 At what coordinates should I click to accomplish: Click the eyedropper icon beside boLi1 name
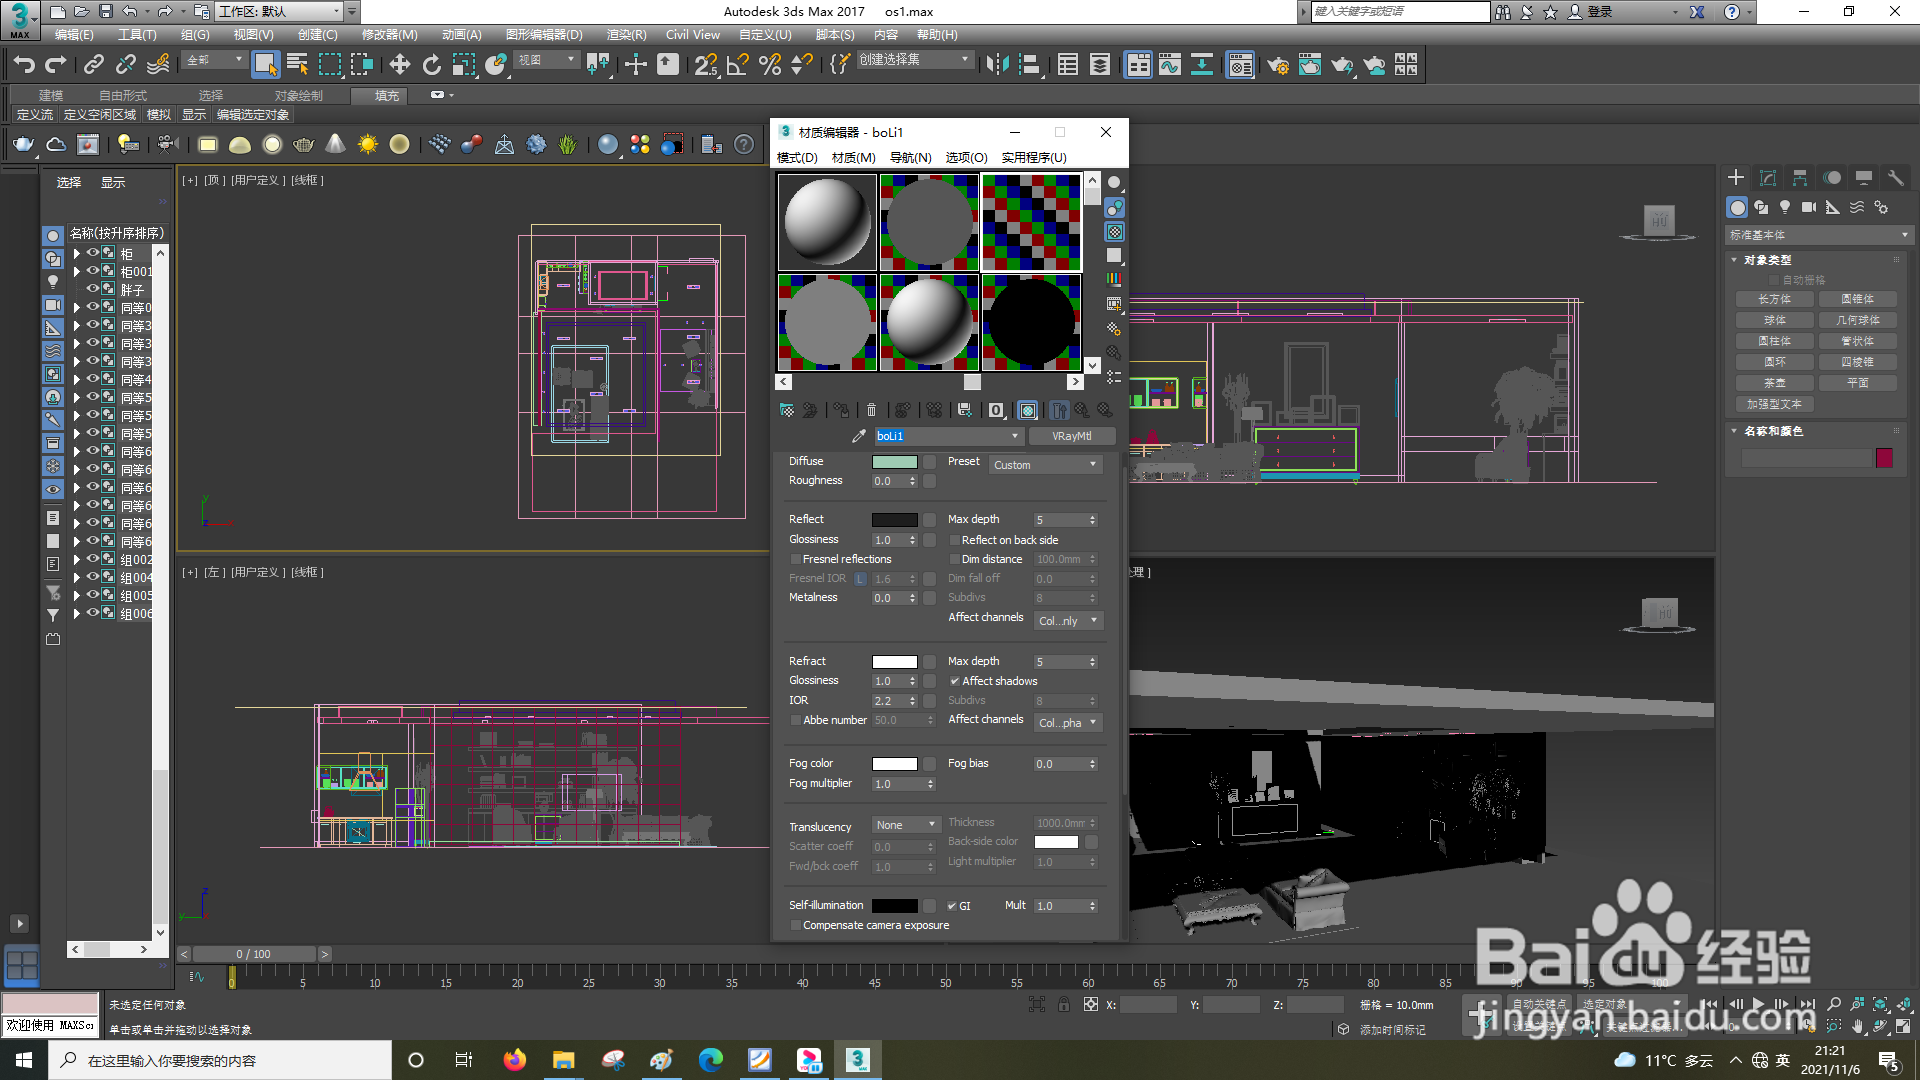coord(858,437)
